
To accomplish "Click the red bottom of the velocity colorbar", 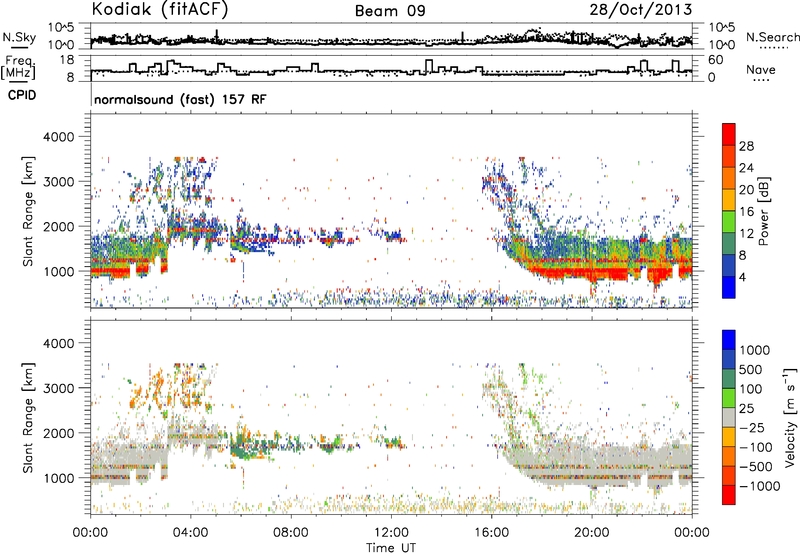I will coord(729,495).
